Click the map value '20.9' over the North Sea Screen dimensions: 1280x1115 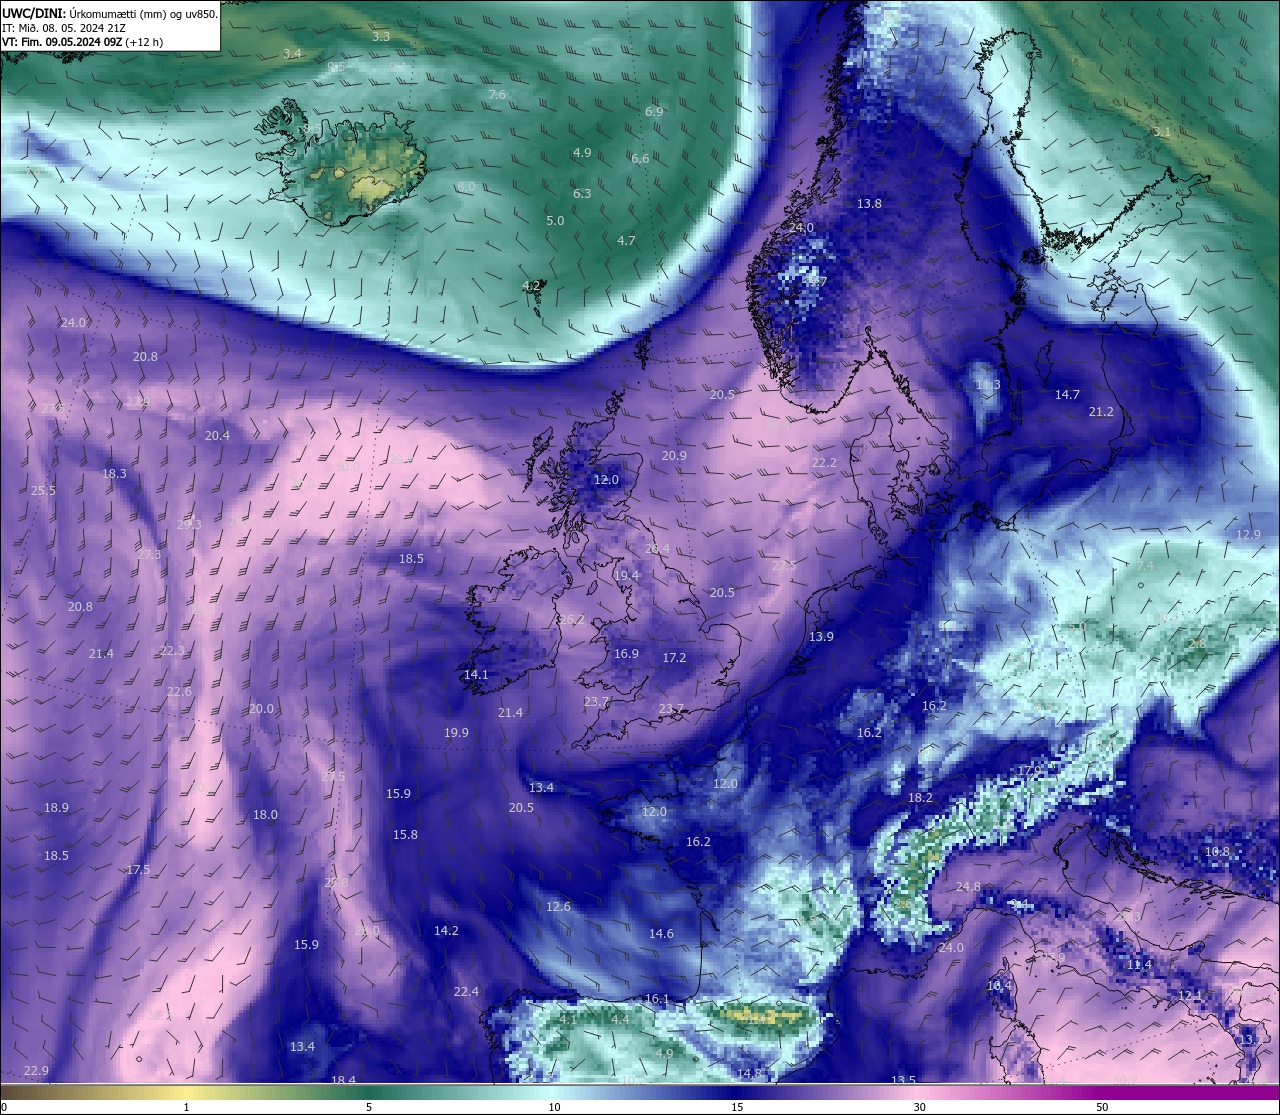click(x=674, y=456)
